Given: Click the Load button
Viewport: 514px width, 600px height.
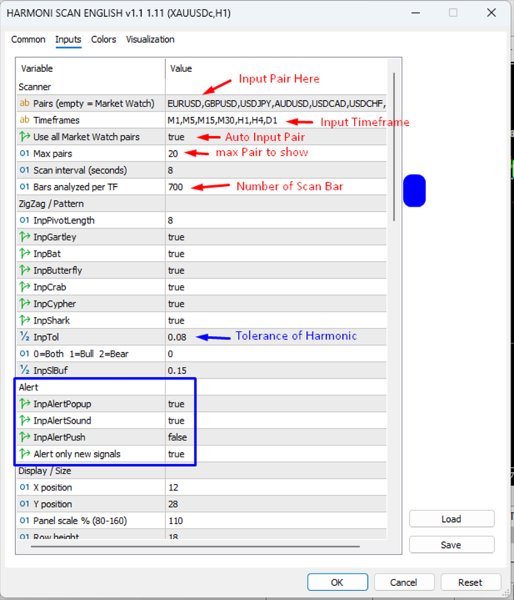Looking at the screenshot, I should pyautogui.click(x=451, y=519).
